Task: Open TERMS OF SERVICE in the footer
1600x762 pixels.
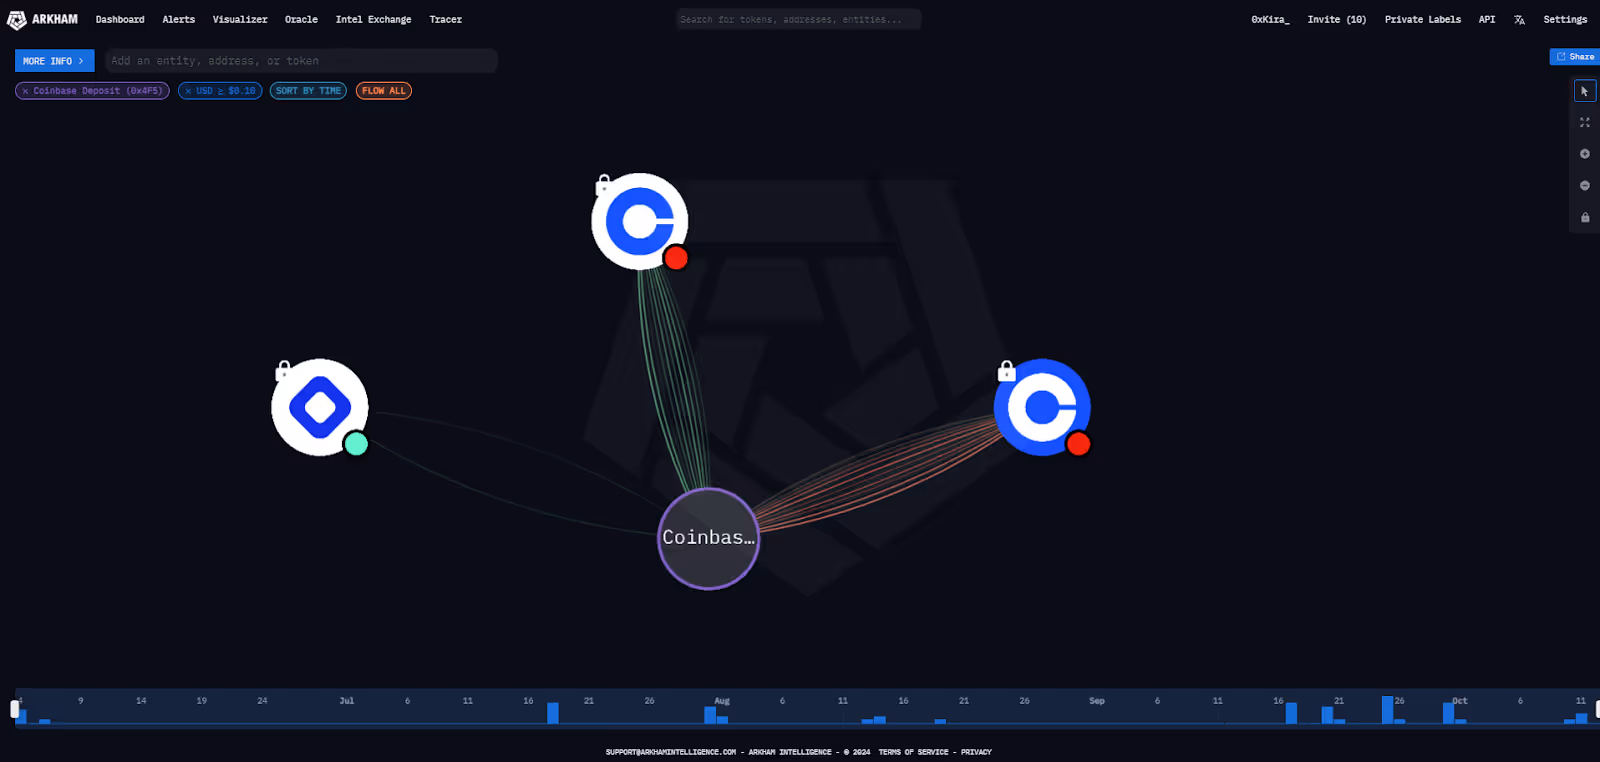Action: point(913,752)
